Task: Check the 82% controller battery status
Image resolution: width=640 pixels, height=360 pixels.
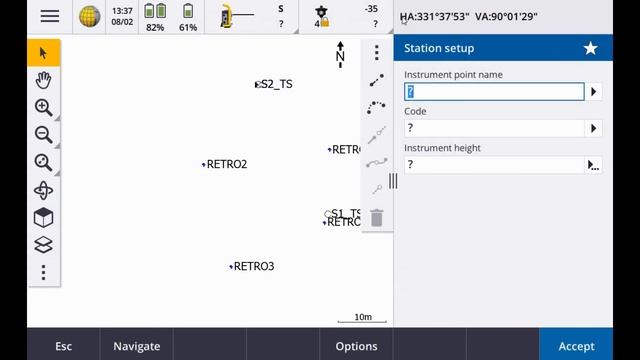Action: click(x=155, y=17)
